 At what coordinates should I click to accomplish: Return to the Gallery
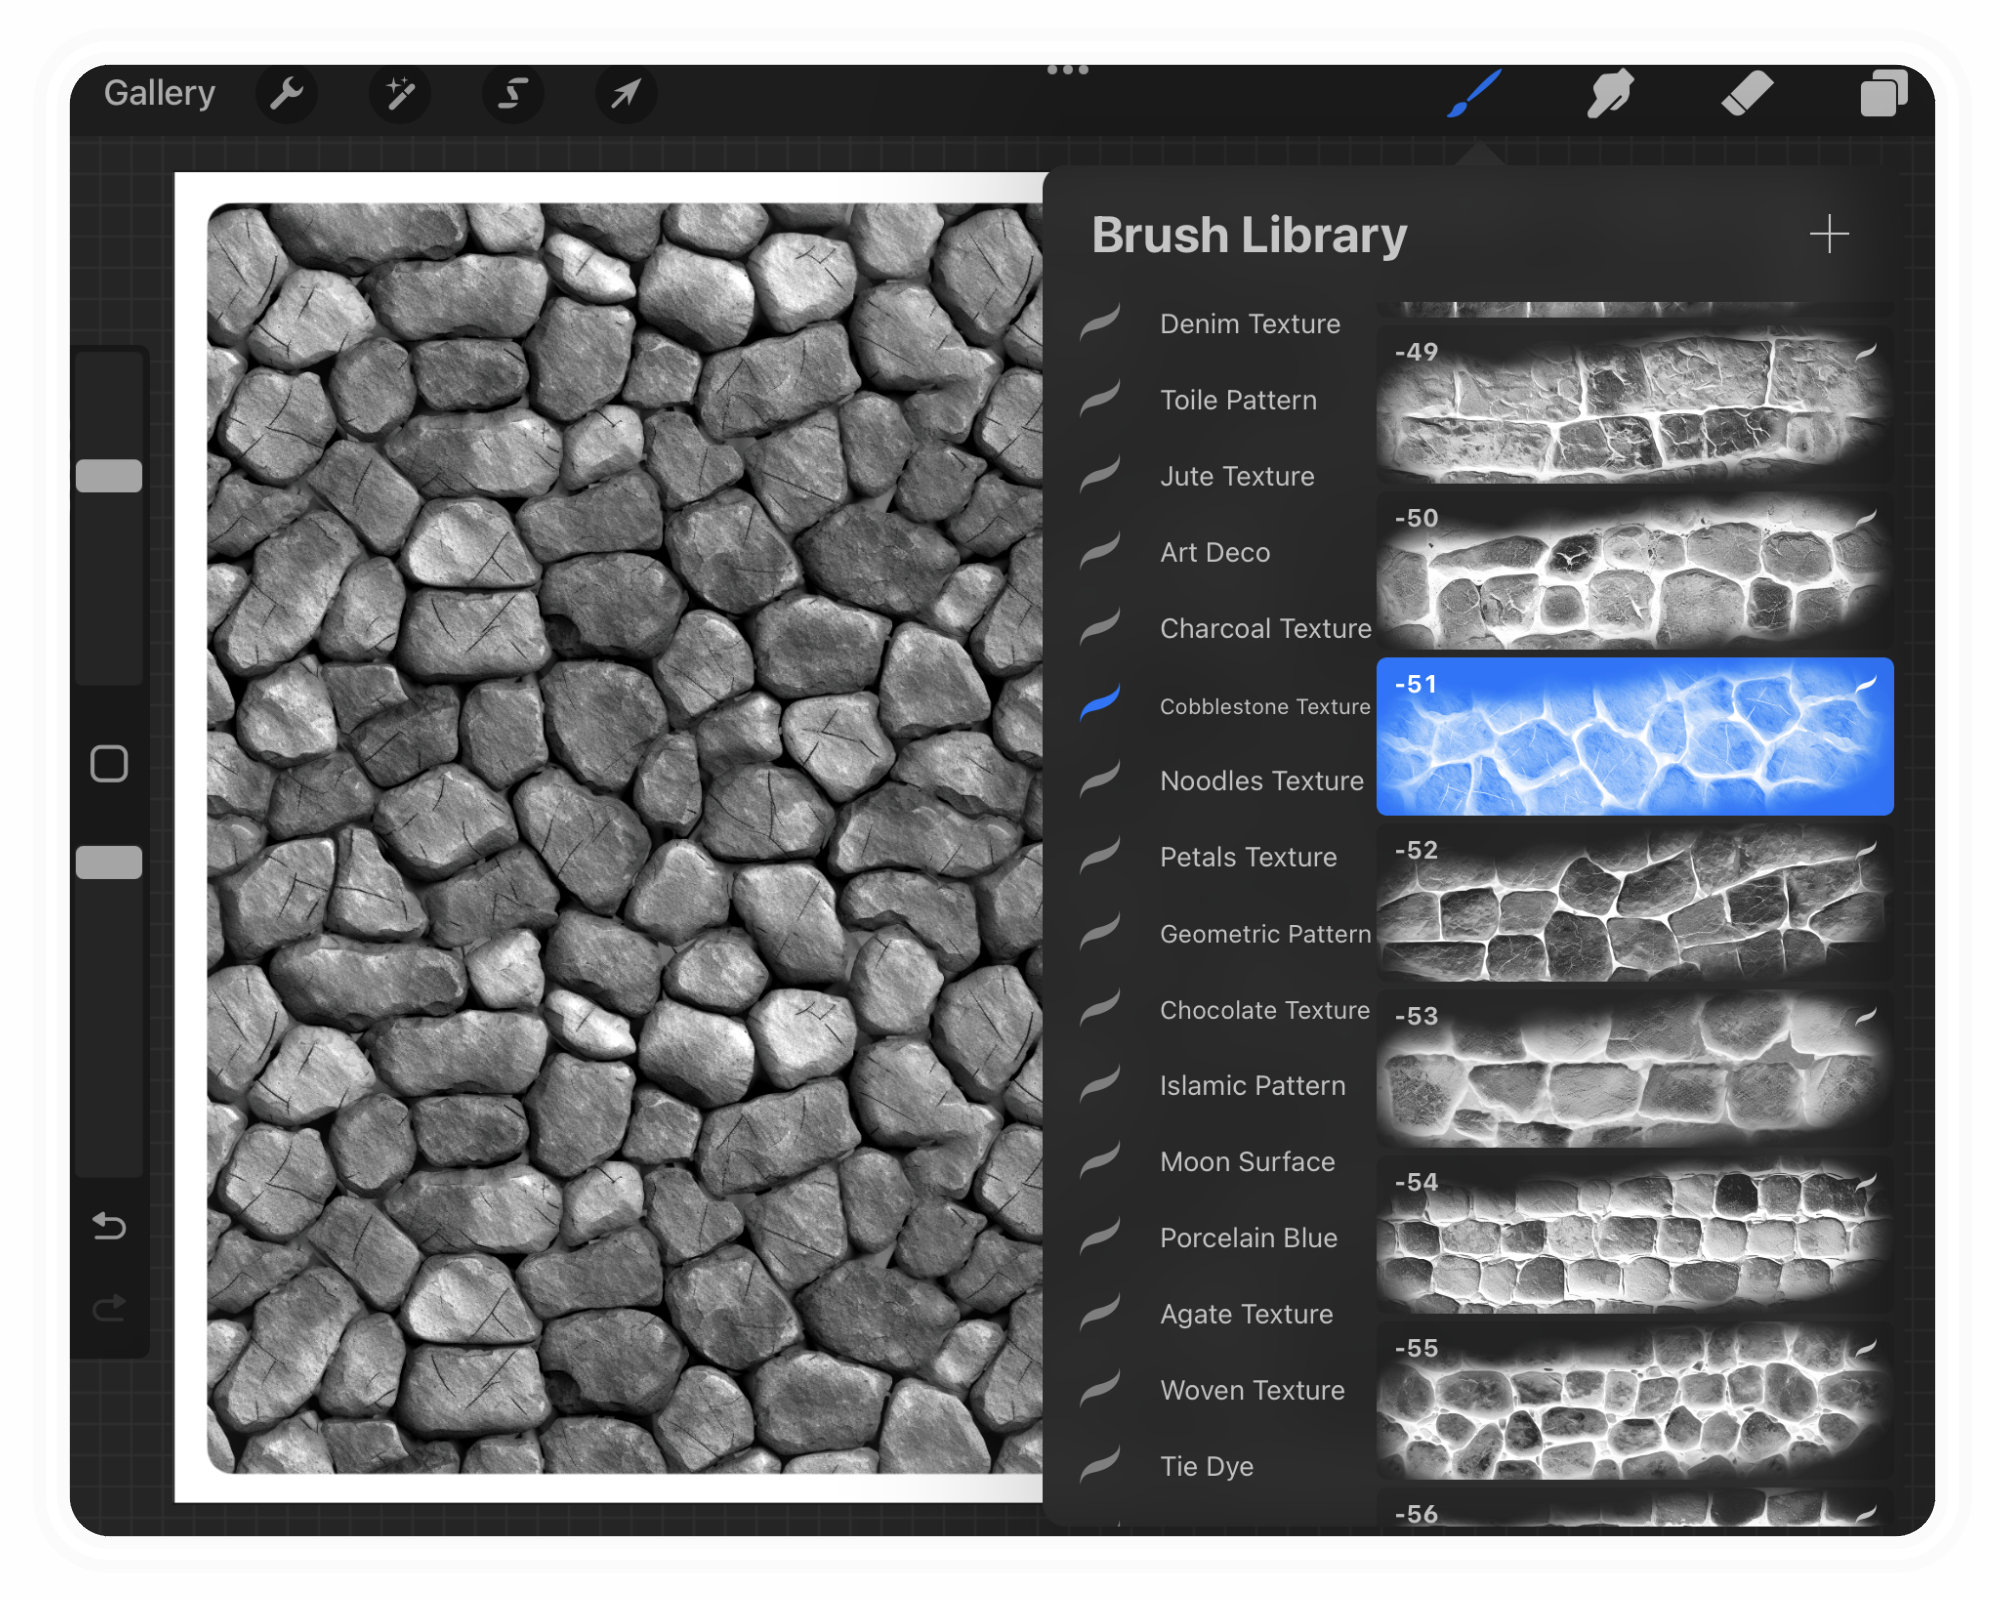click(x=160, y=92)
